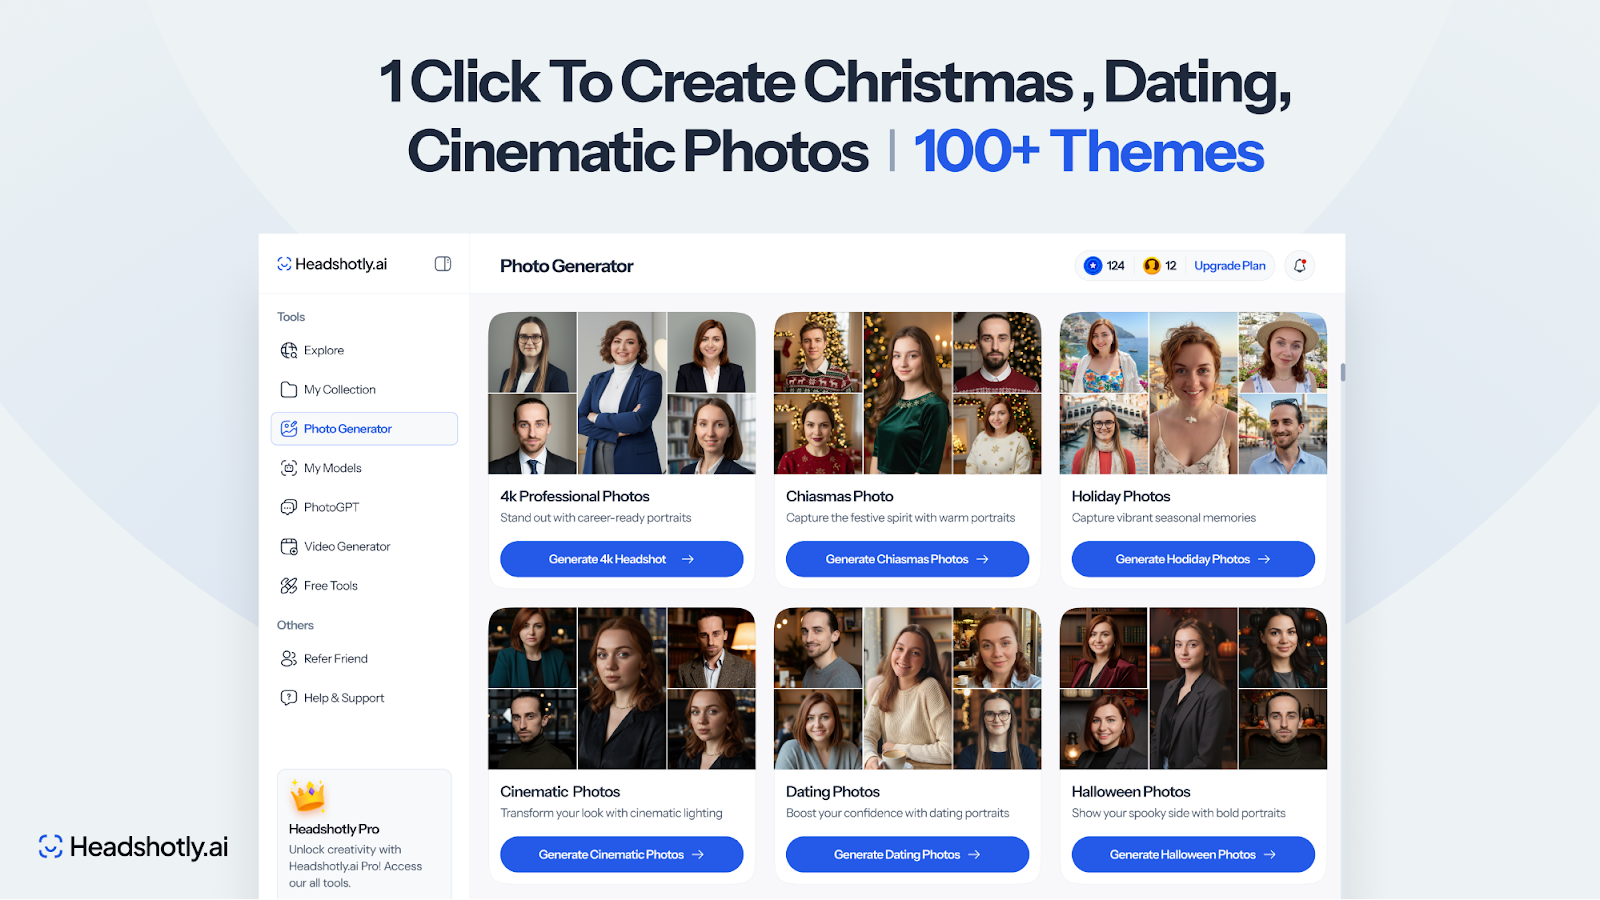Collapse the sidebar using the panel icon
Image resolution: width=1600 pixels, height=900 pixels.
click(441, 263)
